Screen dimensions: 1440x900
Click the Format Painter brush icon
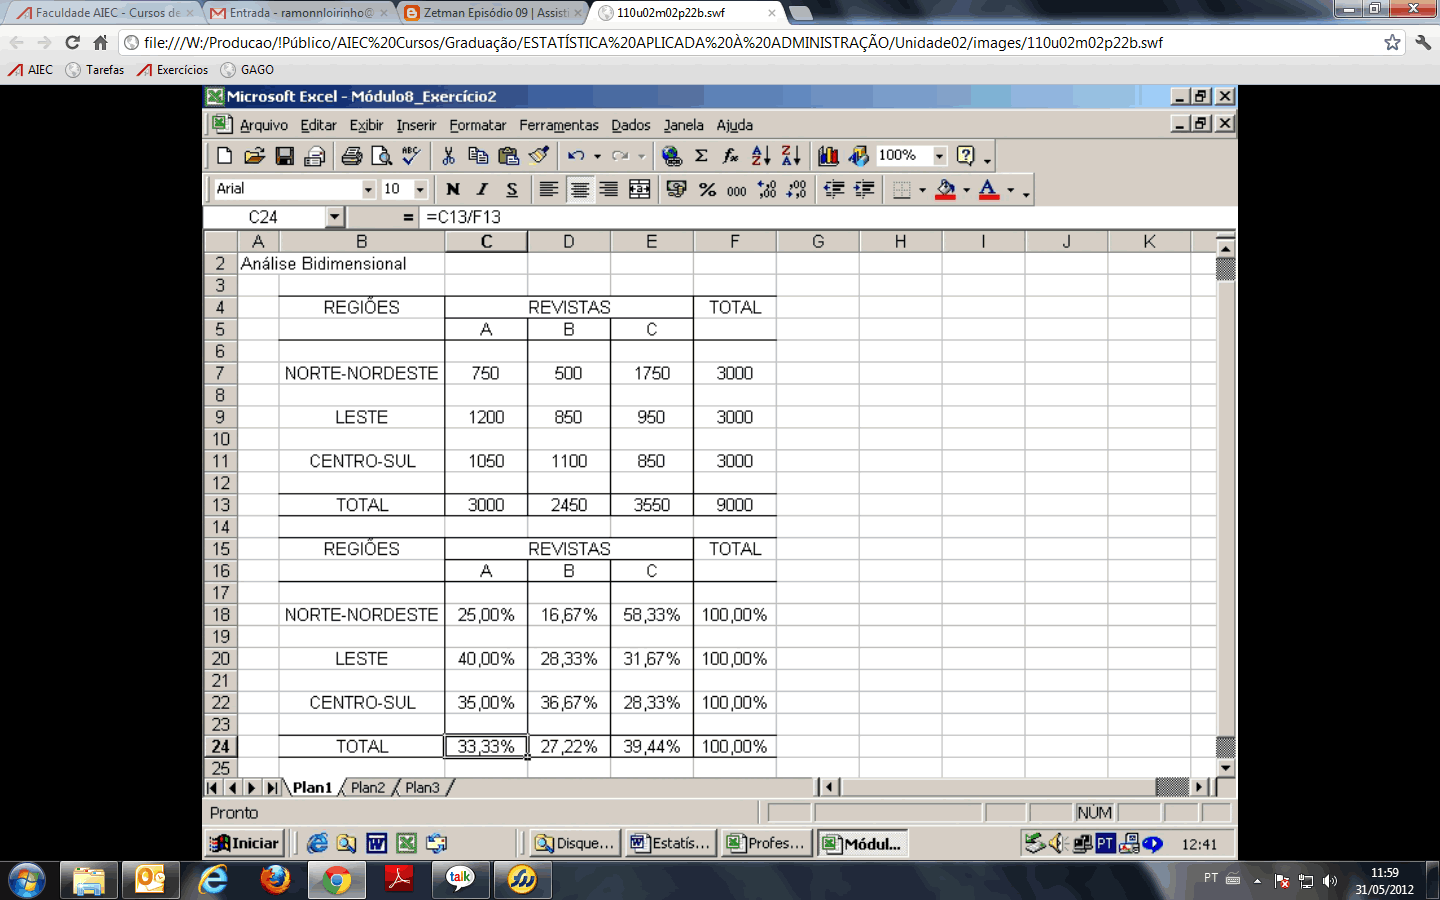tap(539, 156)
